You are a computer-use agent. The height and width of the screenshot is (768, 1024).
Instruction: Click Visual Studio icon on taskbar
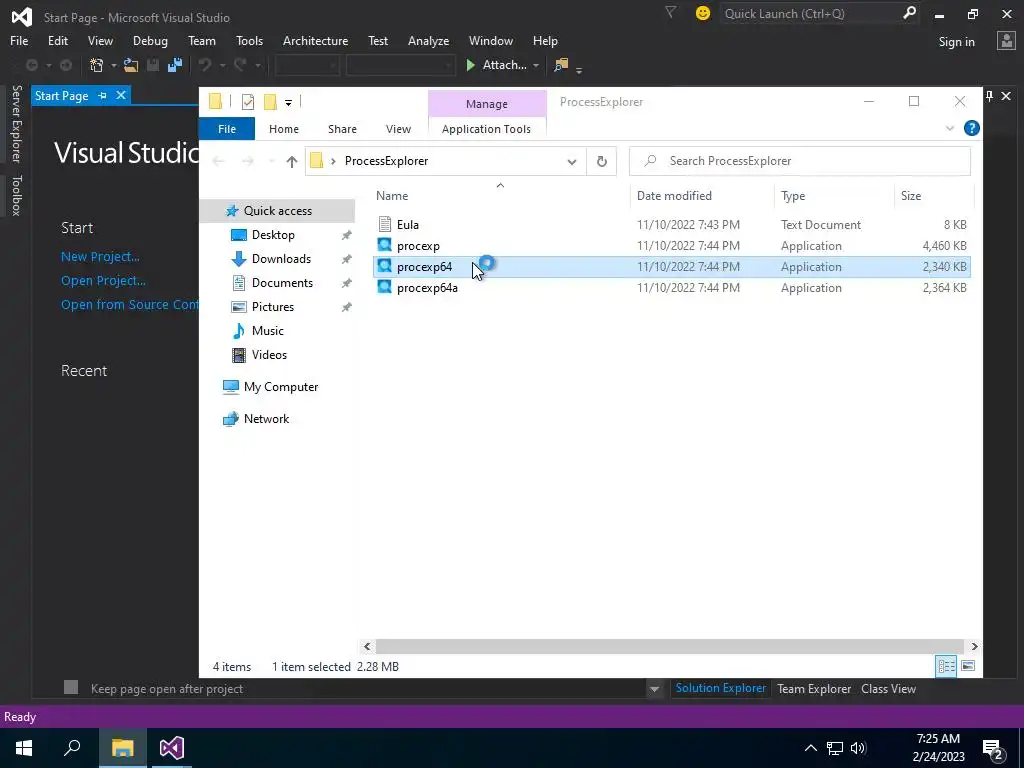pyautogui.click(x=172, y=748)
